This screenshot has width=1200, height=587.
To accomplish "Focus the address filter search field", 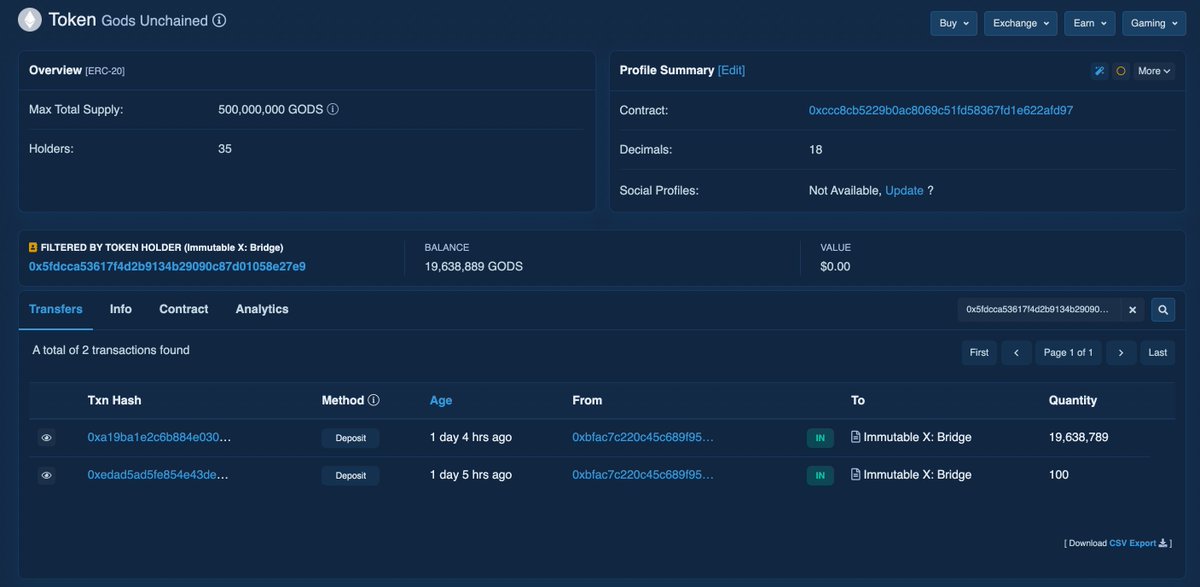I will pos(1039,310).
